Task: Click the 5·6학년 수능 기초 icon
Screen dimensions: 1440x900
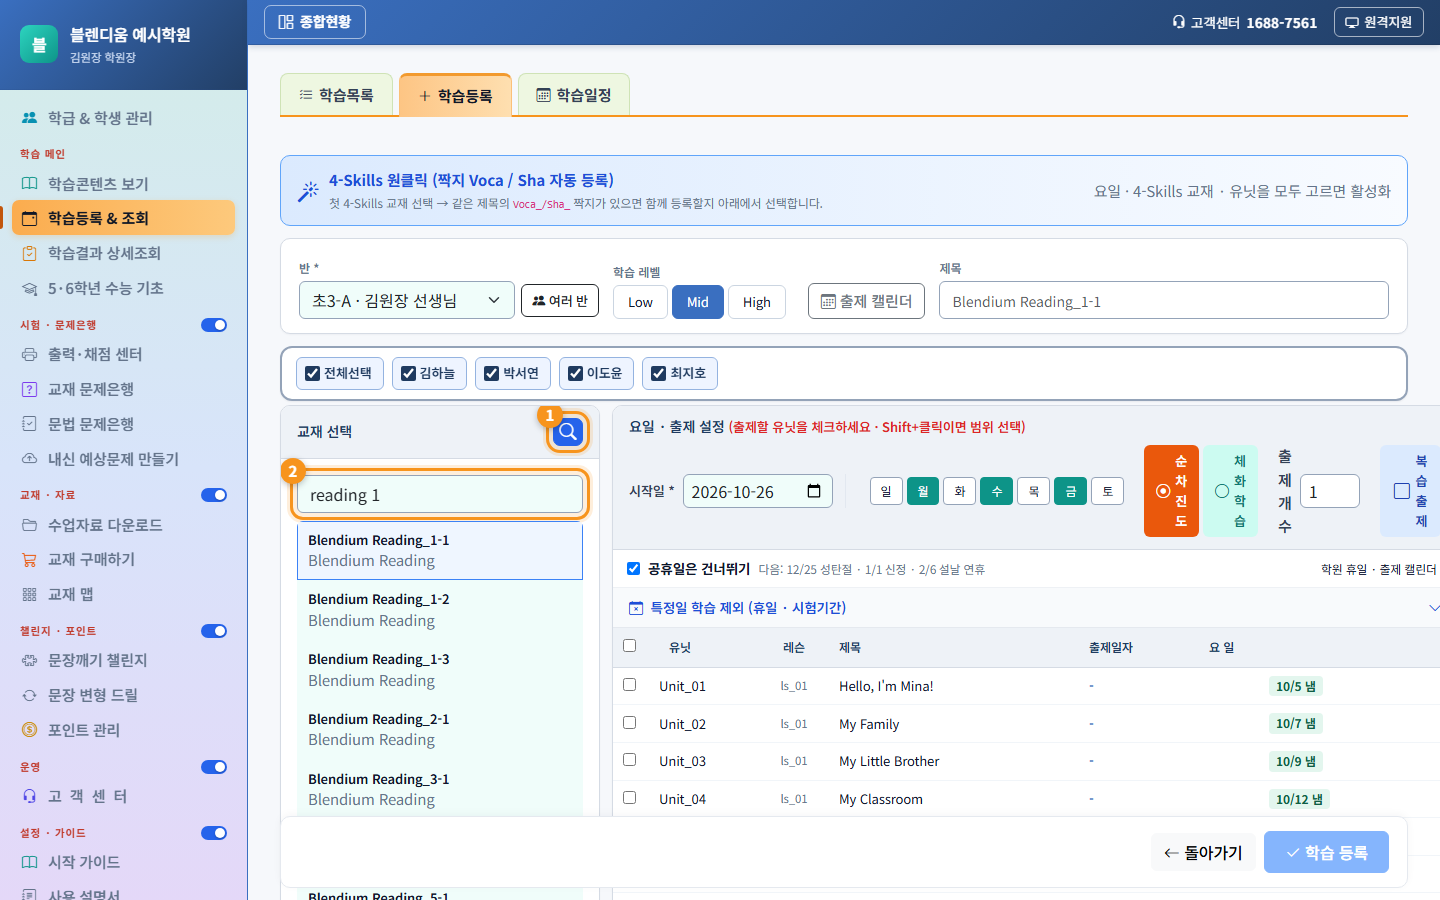Action: pyautogui.click(x=30, y=288)
